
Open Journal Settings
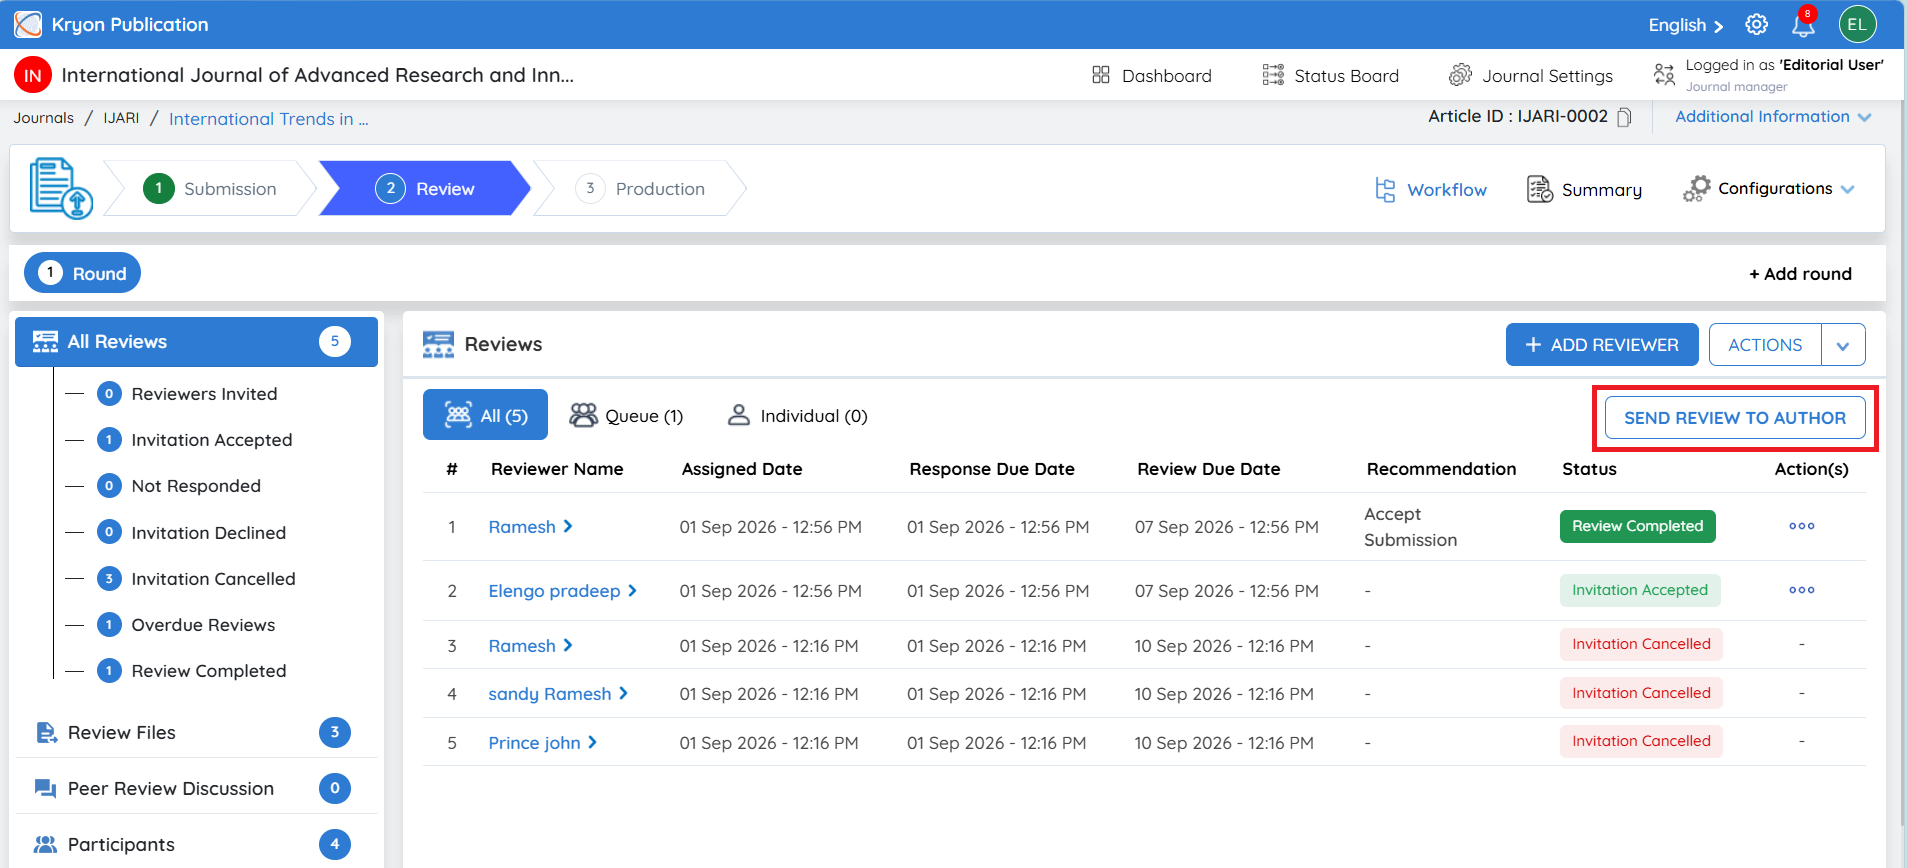tap(1531, 75)
